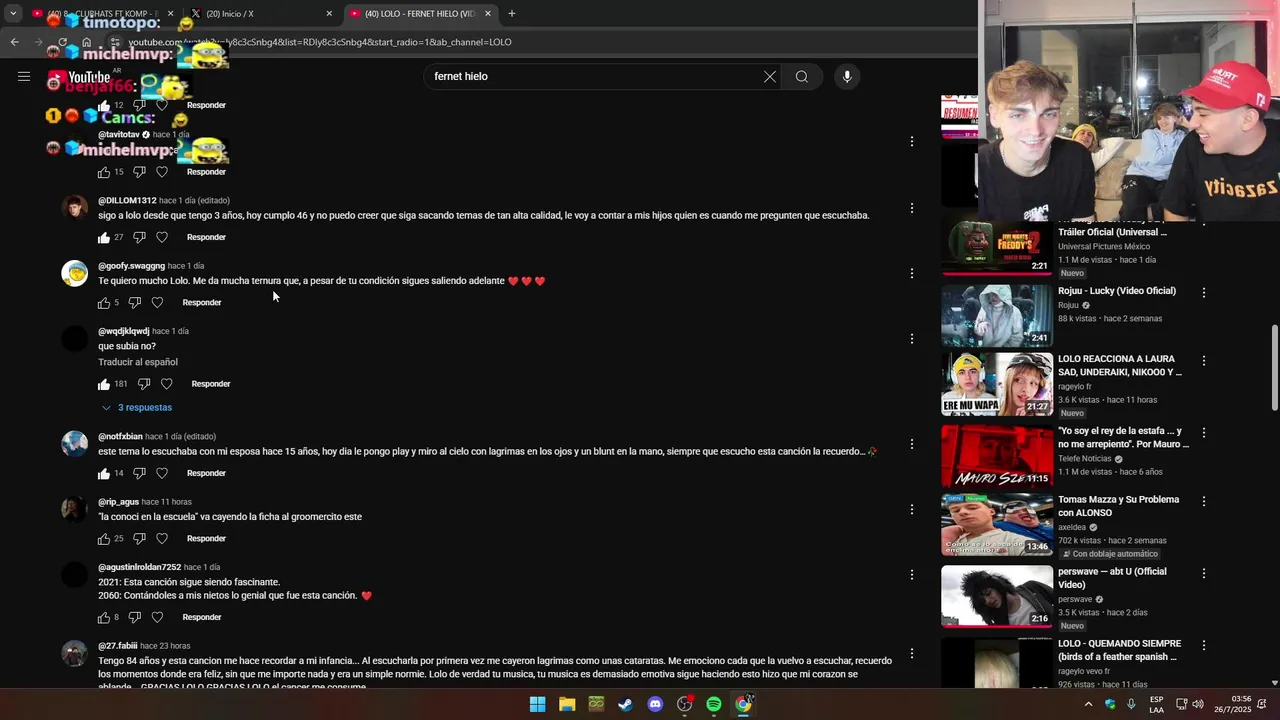Heart the @DILLOM1312 comment
This screenshot has height=720, width=1280.
162,237
